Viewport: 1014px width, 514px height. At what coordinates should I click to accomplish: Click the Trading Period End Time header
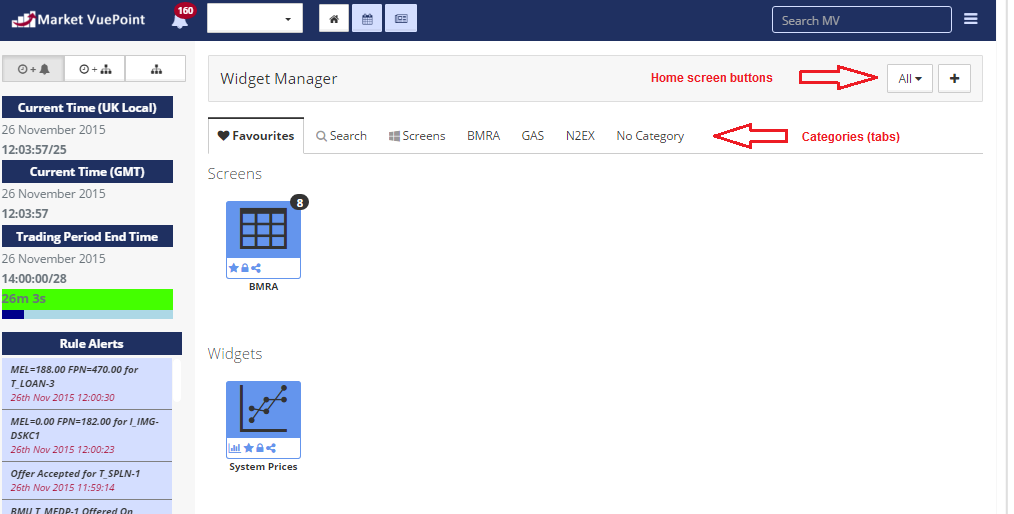tap(87, 236)
